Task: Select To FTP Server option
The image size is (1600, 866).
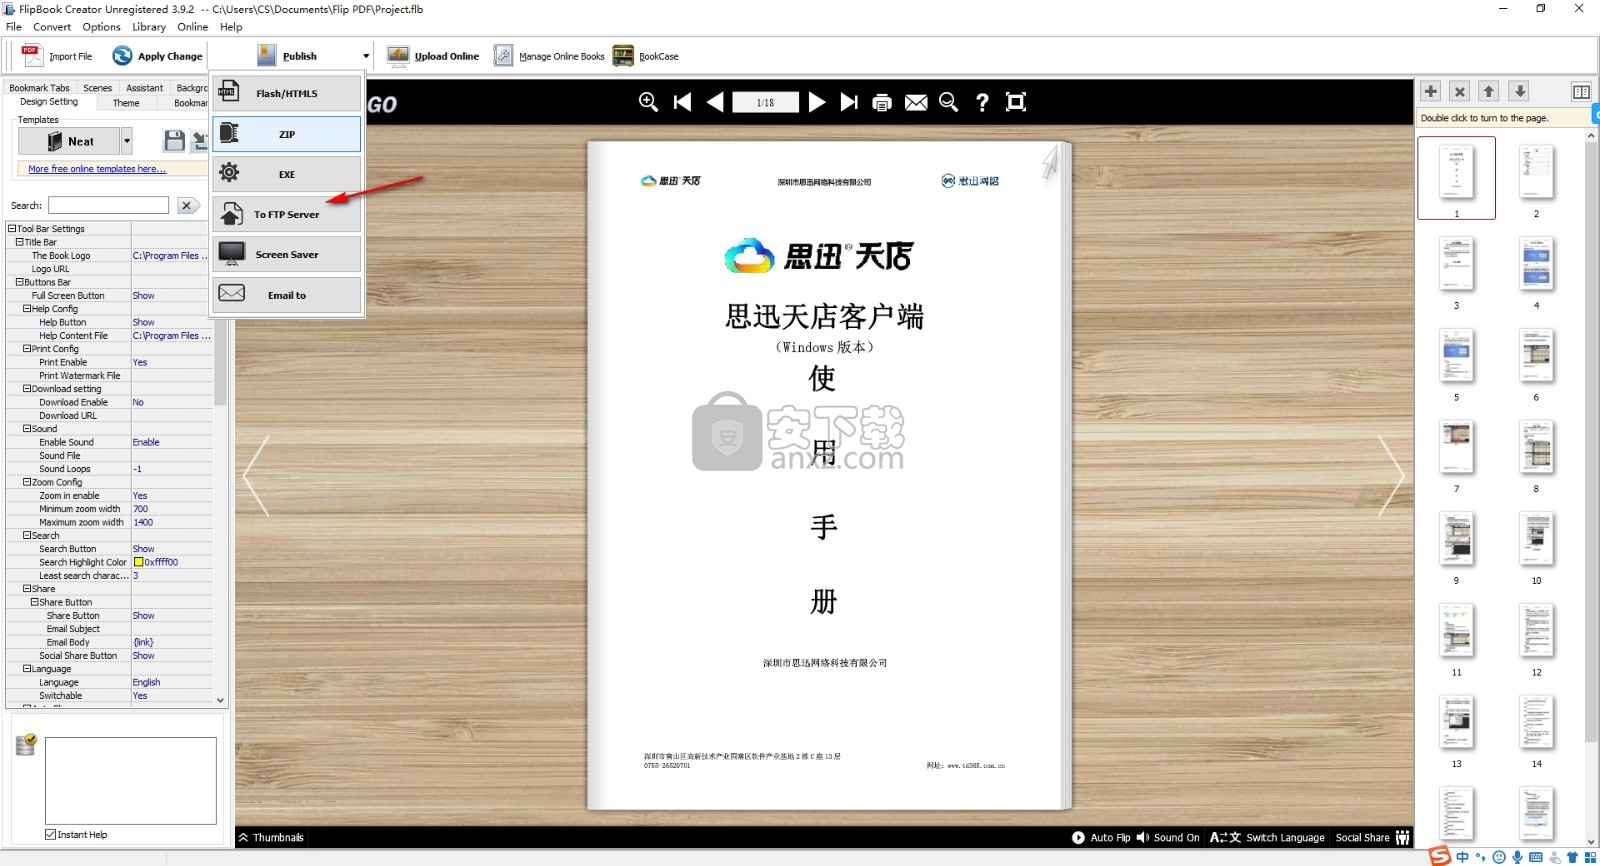Action: pos(286,214)
